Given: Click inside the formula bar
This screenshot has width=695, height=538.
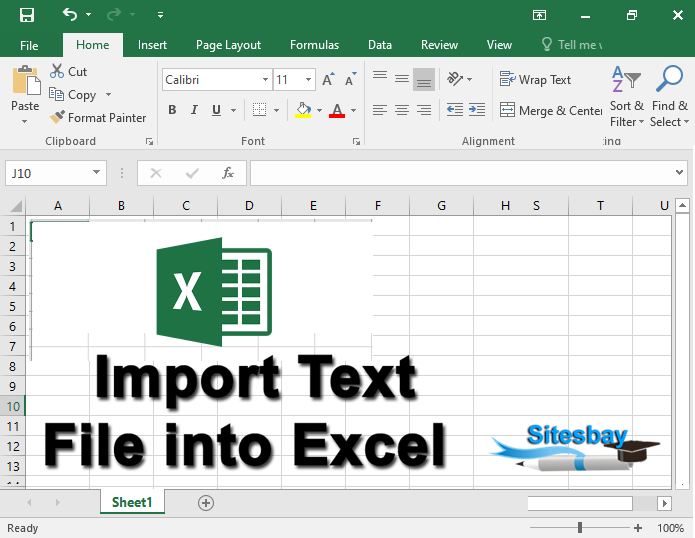Looking at the screenshot, I should tap(461, 173).
